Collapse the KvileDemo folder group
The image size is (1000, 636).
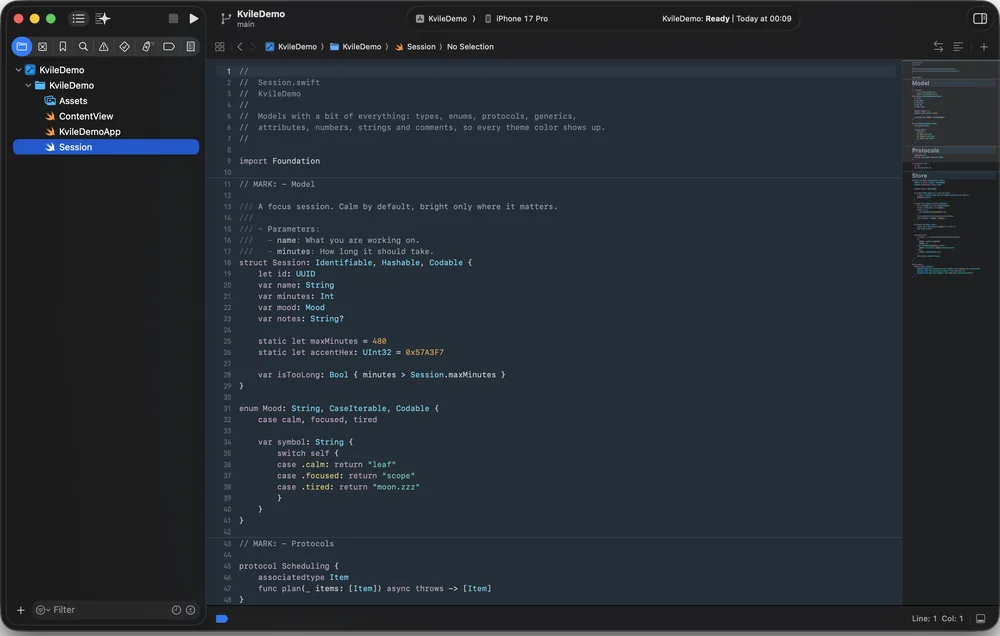(28, 85)
